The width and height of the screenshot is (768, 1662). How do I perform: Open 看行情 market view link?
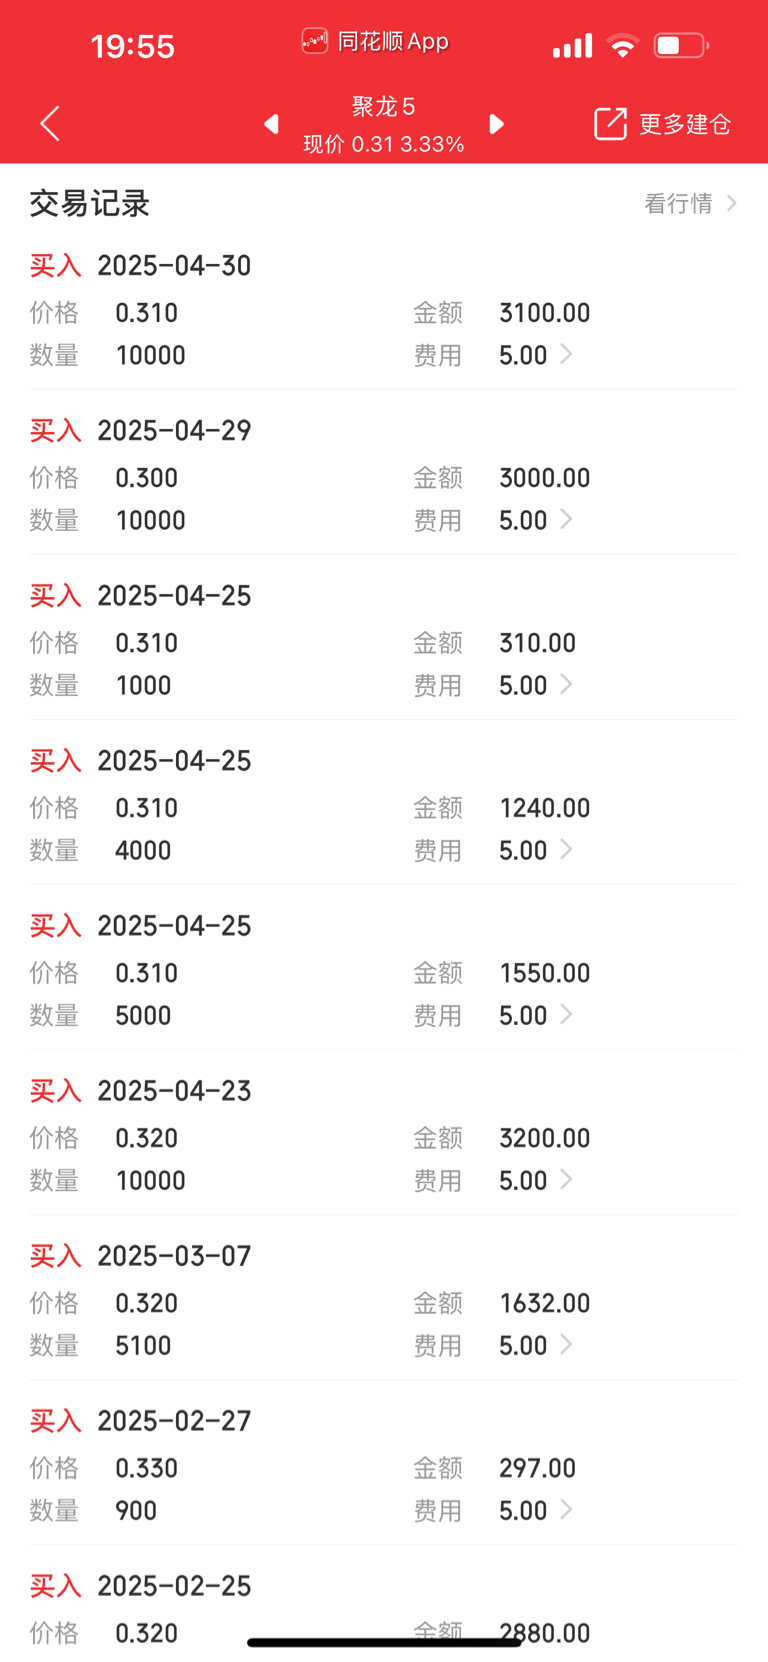[x=690, y=204]
